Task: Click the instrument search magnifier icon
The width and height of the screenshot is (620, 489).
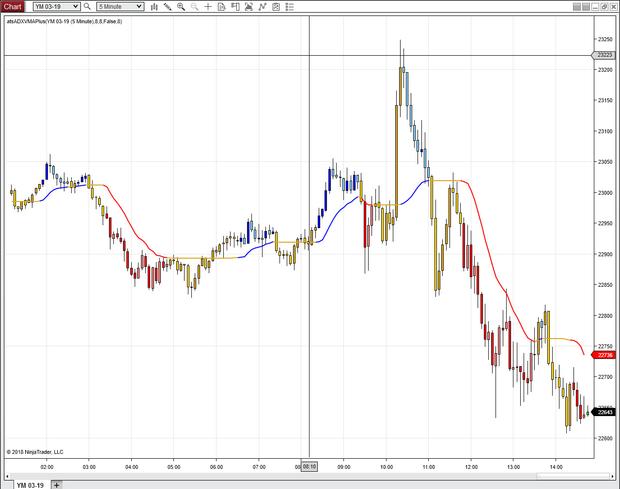Action: point(89,6)
